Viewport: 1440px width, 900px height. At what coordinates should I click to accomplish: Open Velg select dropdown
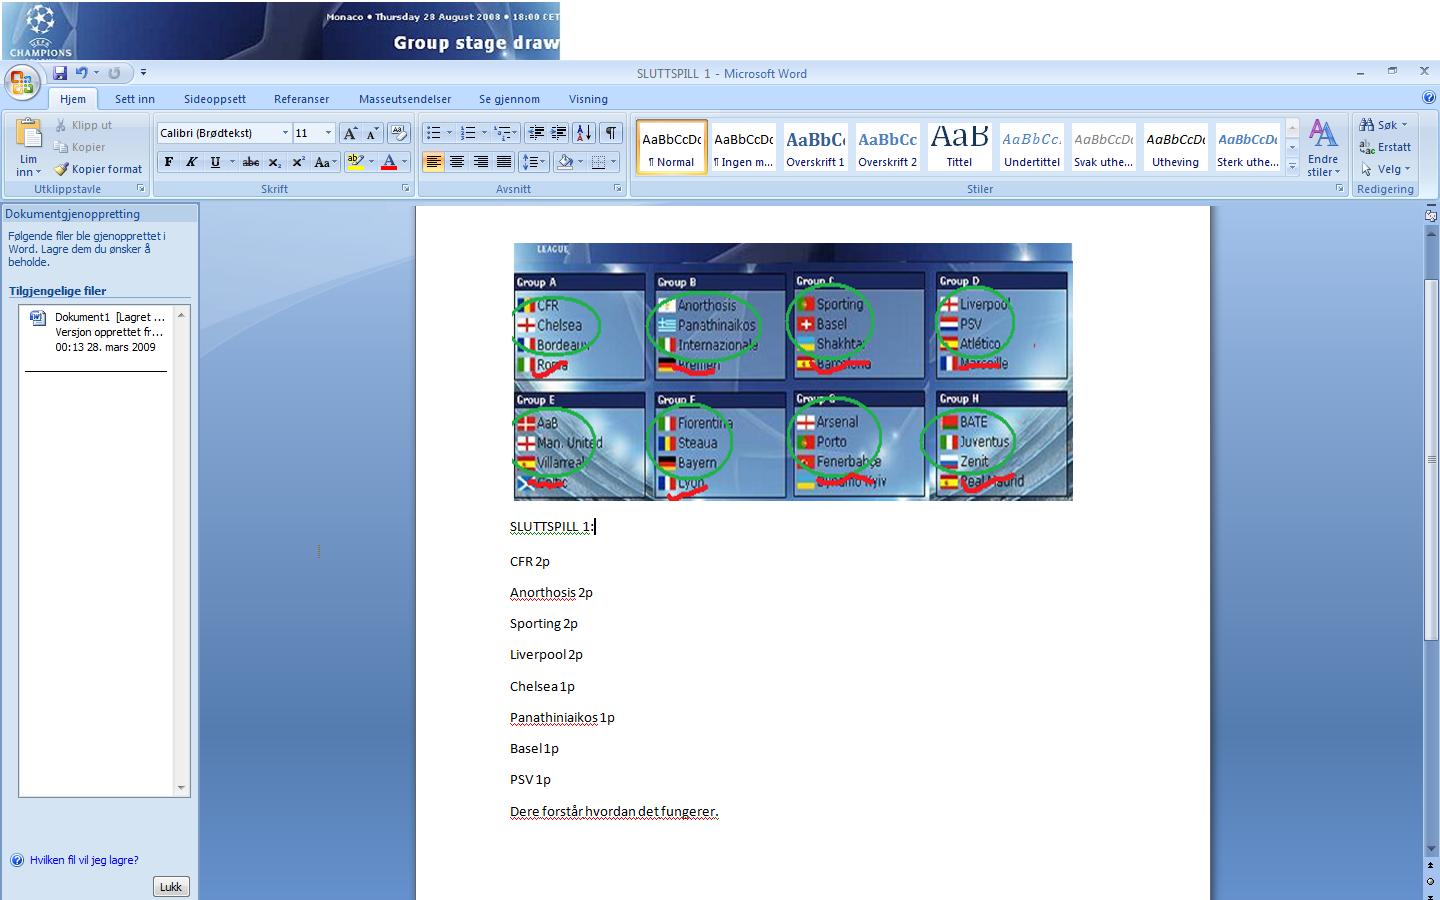click(1386, 169)
